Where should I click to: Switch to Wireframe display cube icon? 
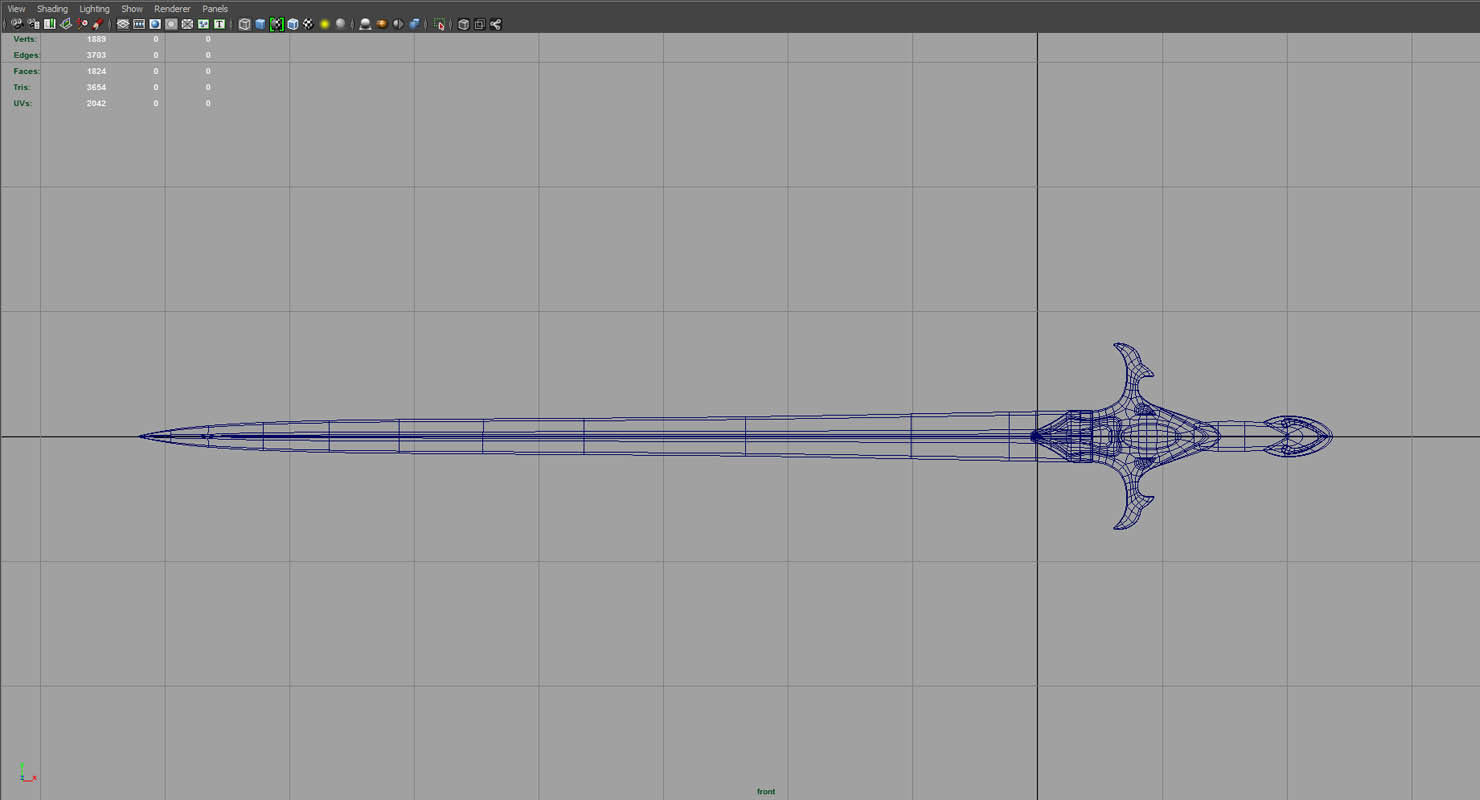point(244,24)
